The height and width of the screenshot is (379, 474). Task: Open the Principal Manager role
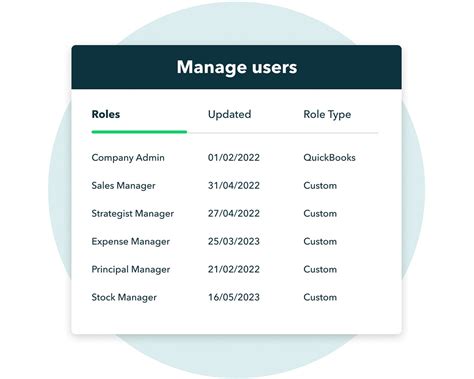131,269
